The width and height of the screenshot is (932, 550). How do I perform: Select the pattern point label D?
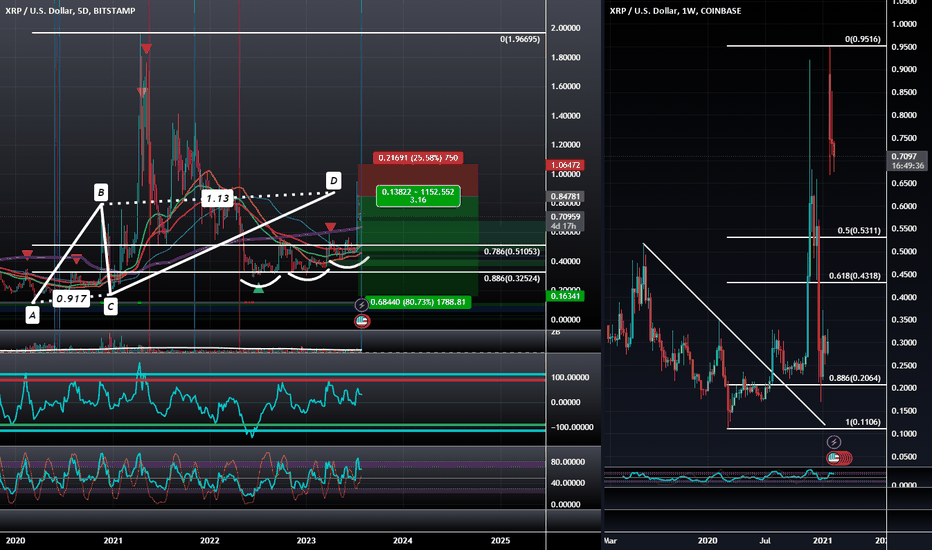(333, 180)
